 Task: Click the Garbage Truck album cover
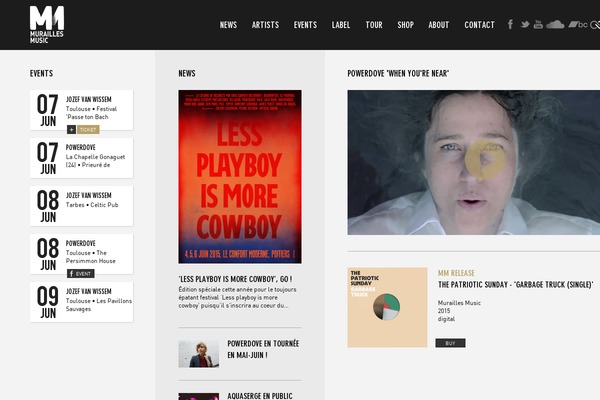click(x=387, y=307)
